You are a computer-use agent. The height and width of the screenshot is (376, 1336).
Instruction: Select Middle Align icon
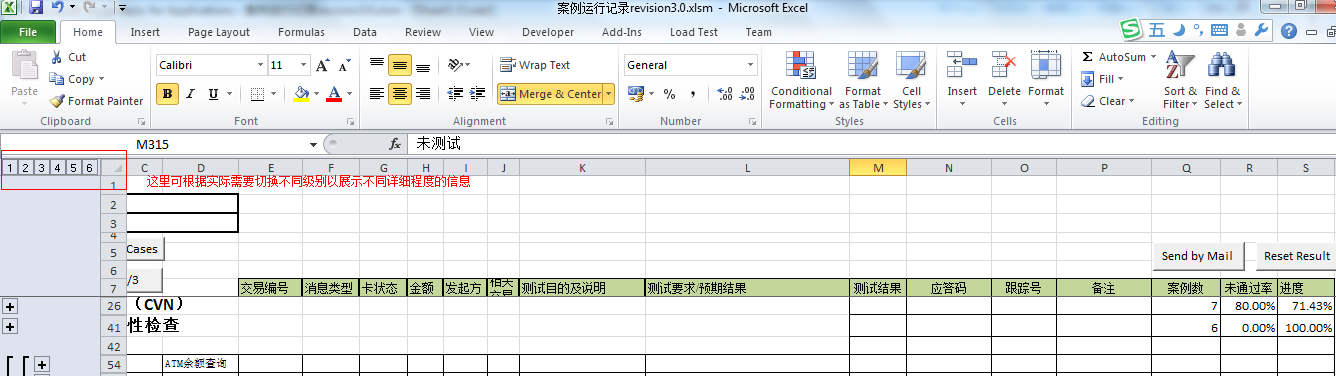(x=400, y=65)
